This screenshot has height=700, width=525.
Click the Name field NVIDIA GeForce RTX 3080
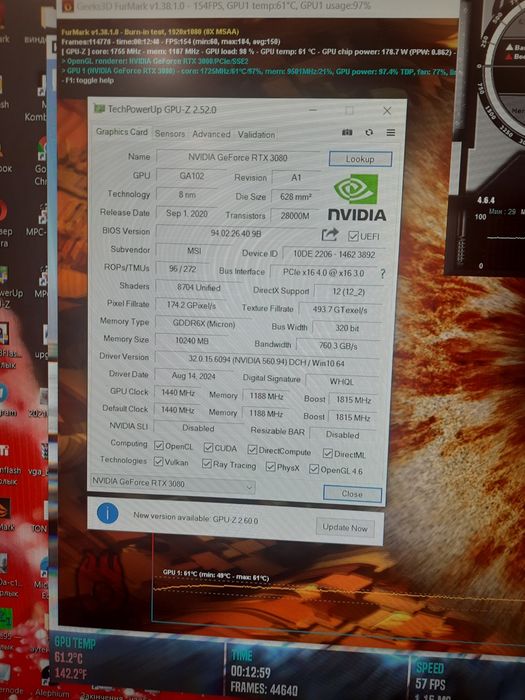pos(238,158)
